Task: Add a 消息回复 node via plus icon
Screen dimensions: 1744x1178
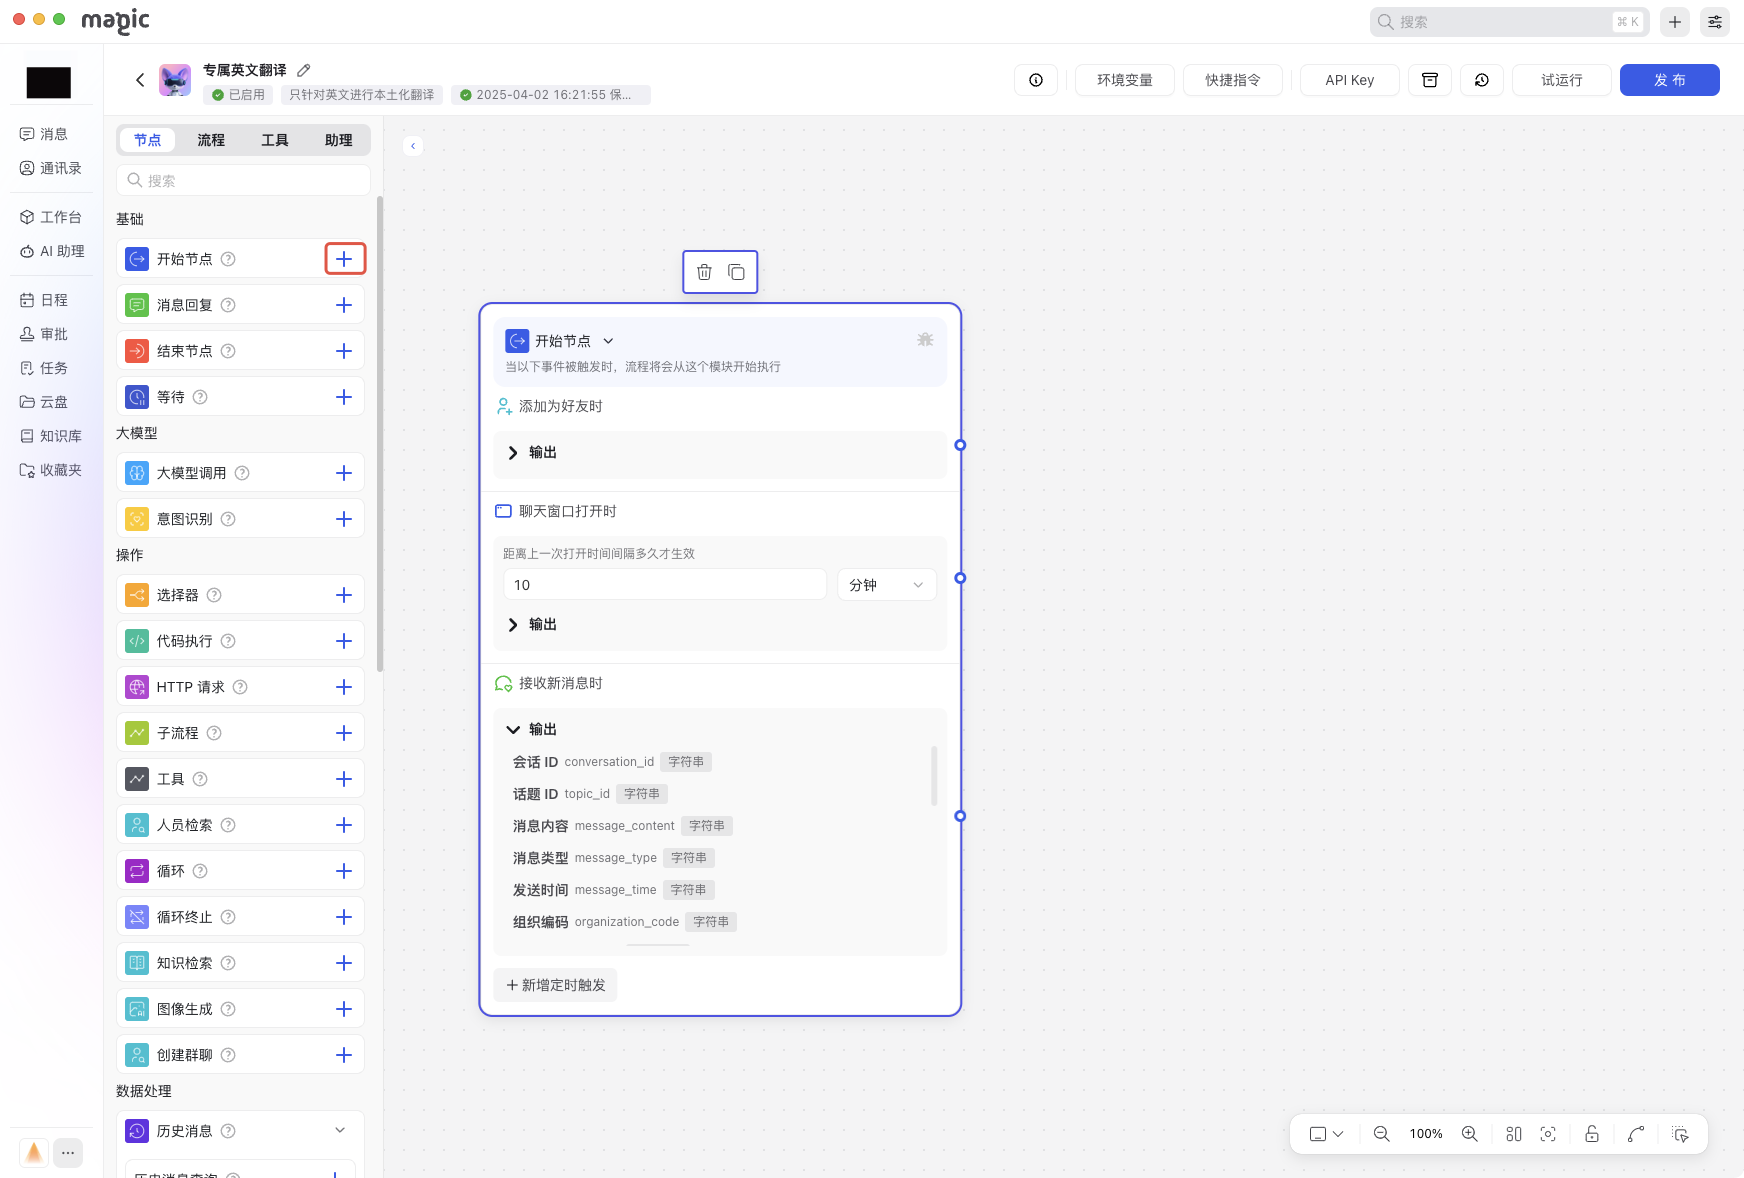Action: 344,305
